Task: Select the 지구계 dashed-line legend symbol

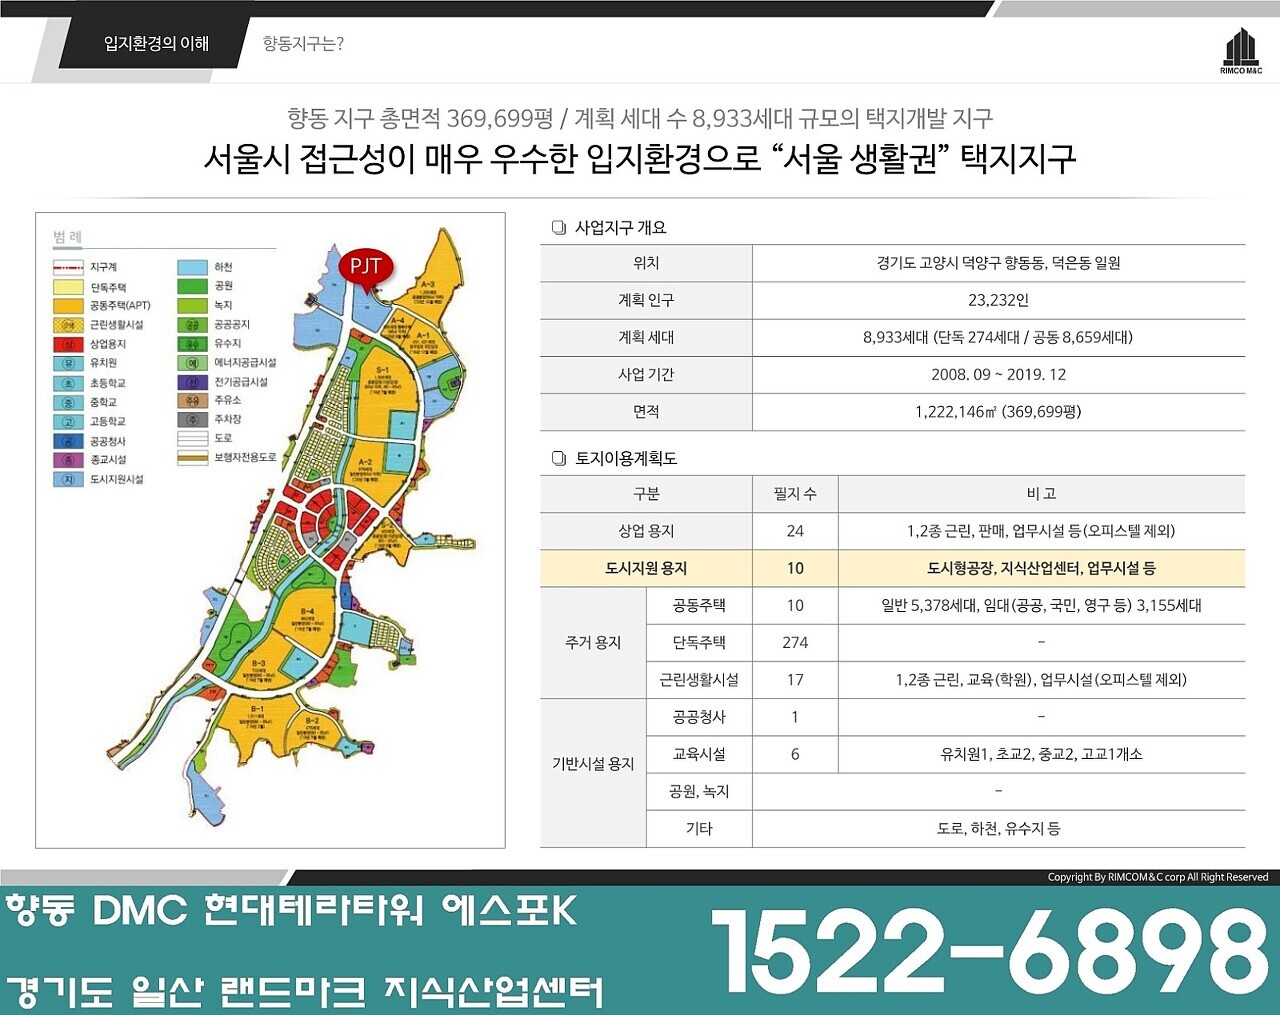Action: [68, 267]
